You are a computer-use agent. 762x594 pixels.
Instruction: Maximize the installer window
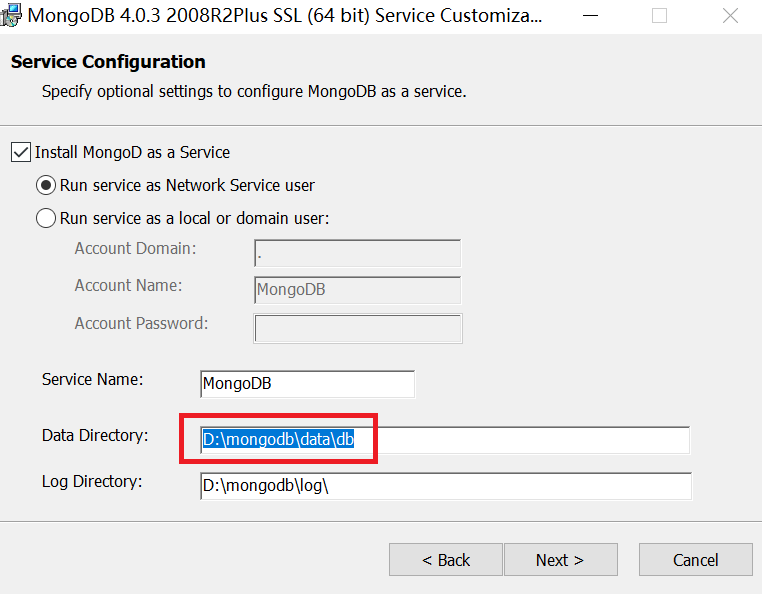click(659, 16)
